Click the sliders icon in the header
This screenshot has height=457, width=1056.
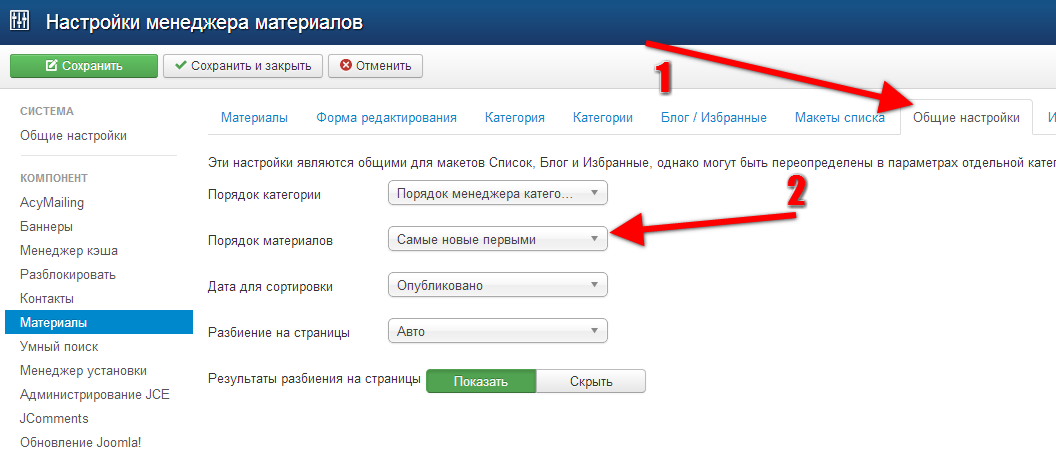click(x=20, y=21)
